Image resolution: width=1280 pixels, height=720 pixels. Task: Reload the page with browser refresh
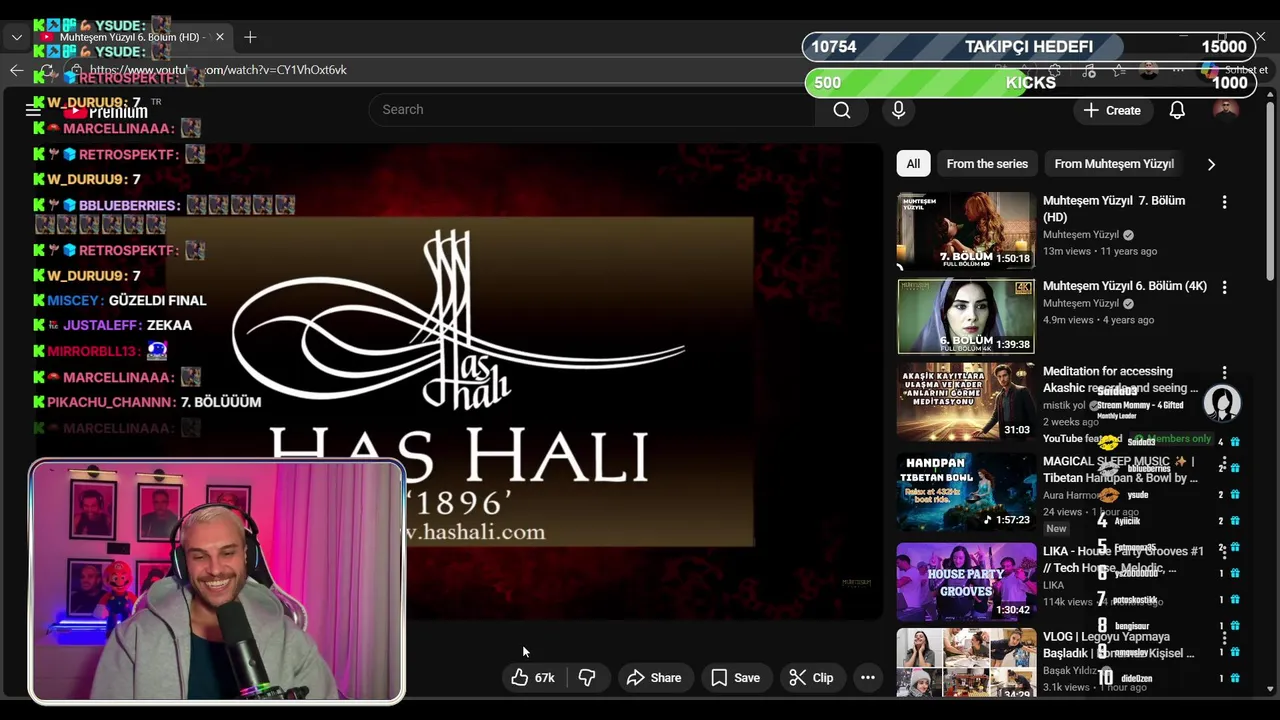[x=47, y=70]
